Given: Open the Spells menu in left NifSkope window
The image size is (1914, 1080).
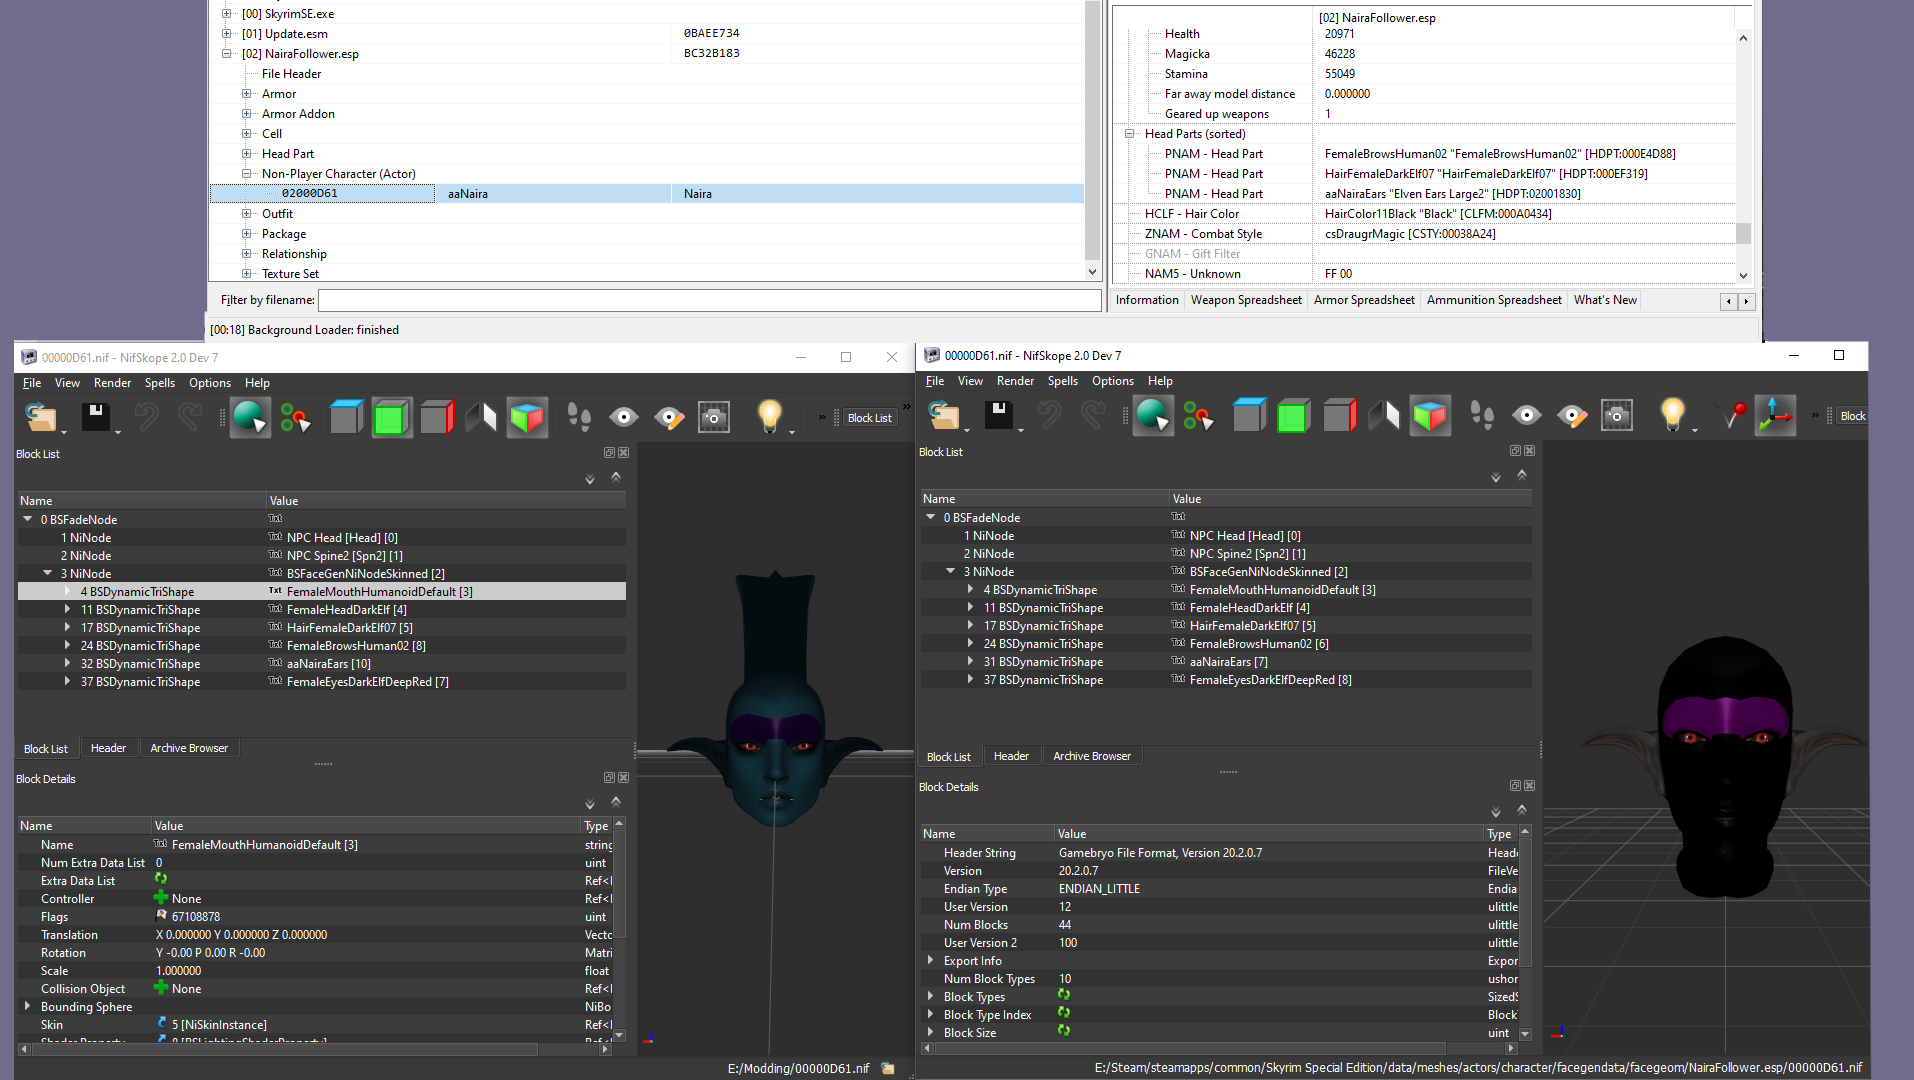Looking at the screenshot, I should click(x=159, y=383).
